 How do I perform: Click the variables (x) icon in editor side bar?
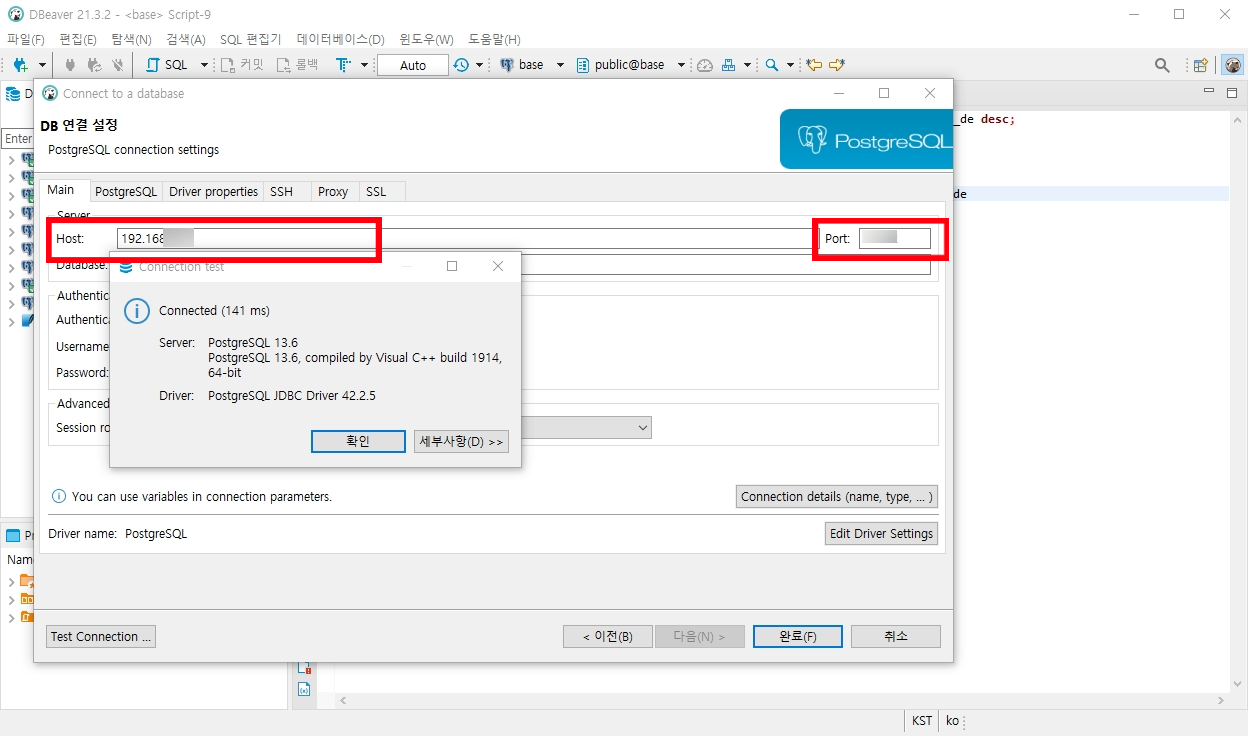(x=304, y=689)
